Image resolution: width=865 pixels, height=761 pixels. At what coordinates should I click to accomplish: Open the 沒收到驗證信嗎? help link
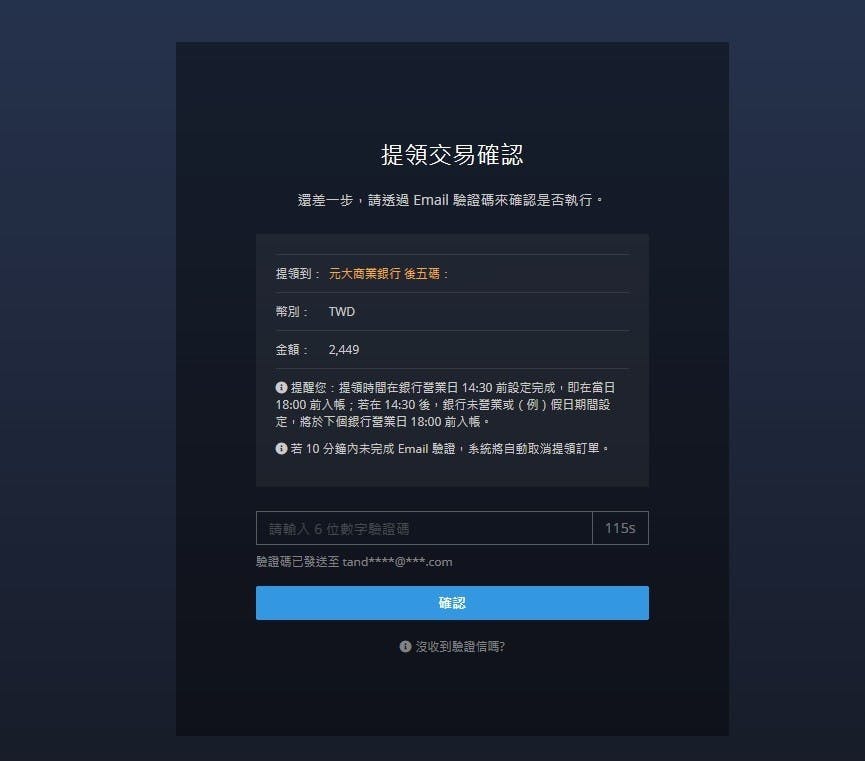click(460, 646)
